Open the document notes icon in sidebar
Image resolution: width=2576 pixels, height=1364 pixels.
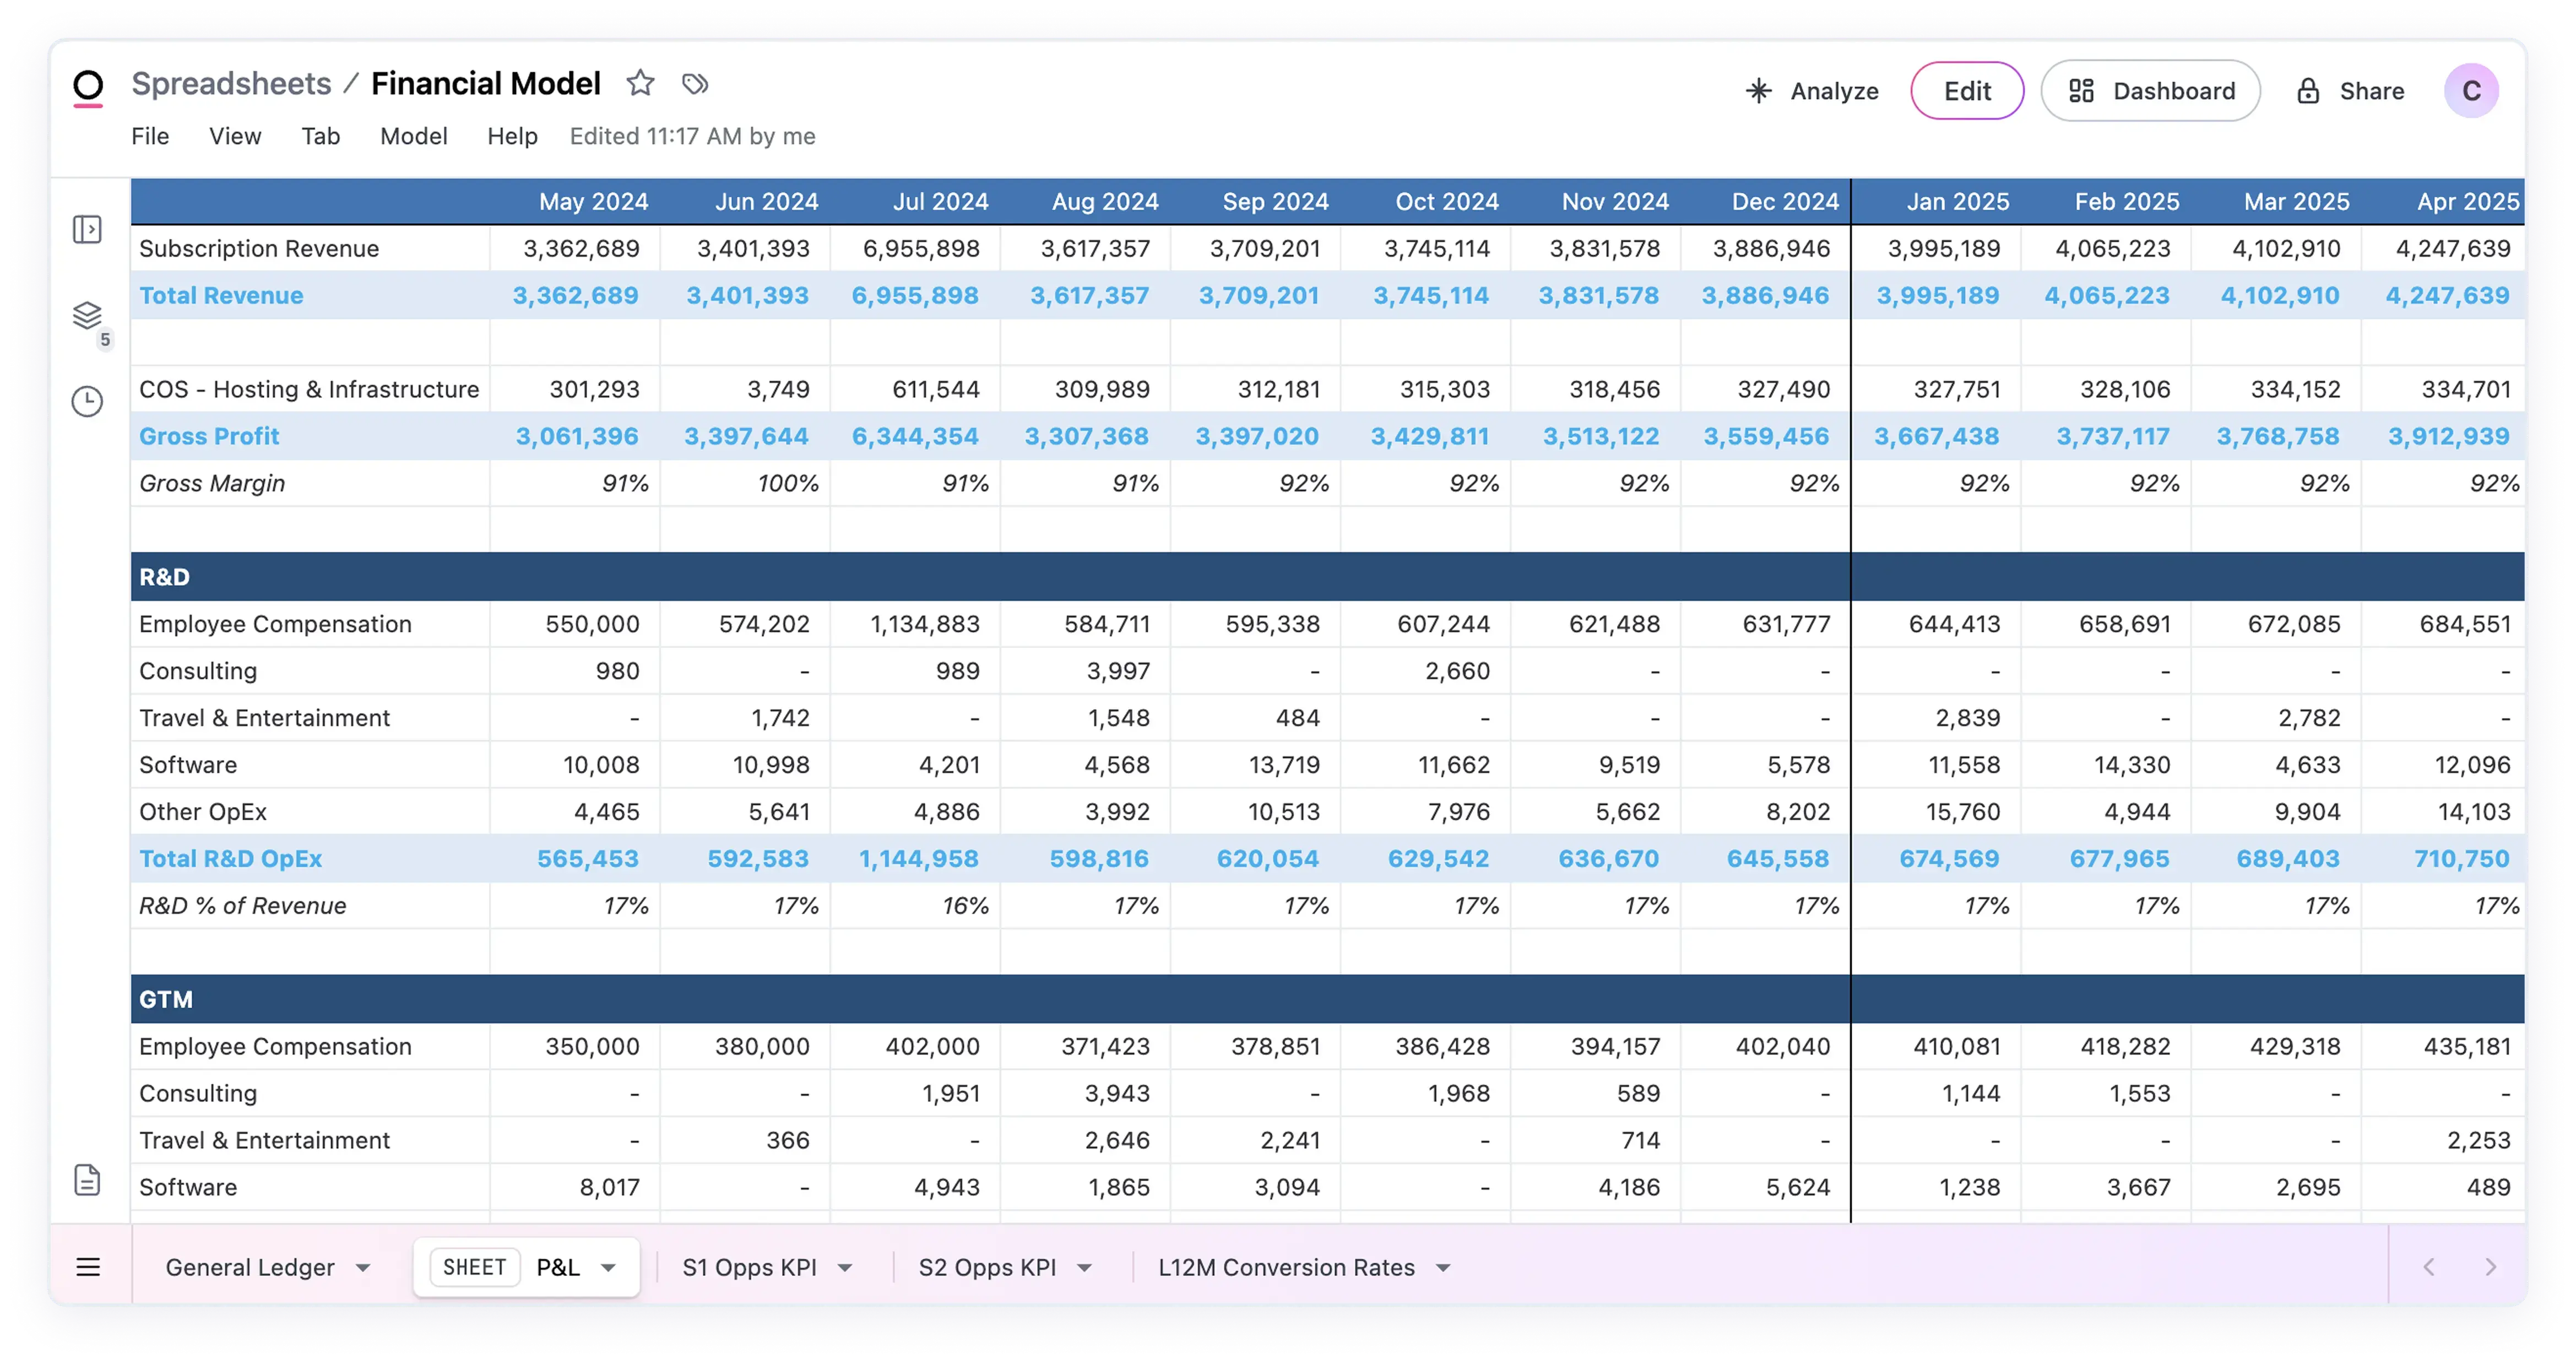88,1180
